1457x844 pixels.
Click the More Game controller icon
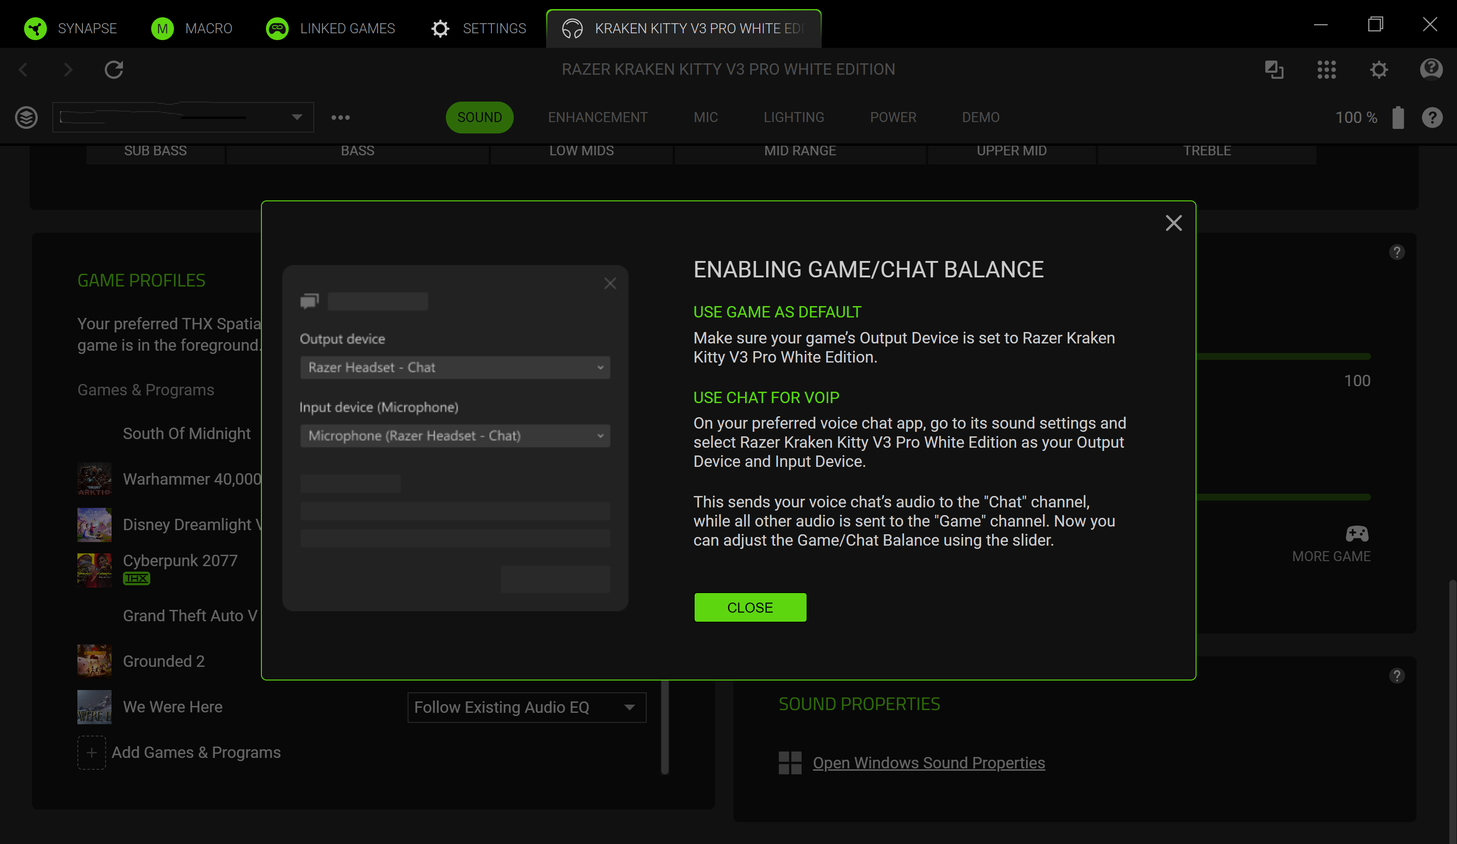click(1357, 533)
